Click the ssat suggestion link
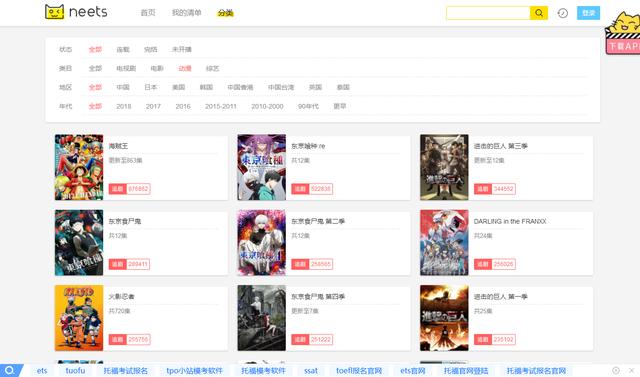Viewport: 640px width, 377px height. [x=311, y=370]
